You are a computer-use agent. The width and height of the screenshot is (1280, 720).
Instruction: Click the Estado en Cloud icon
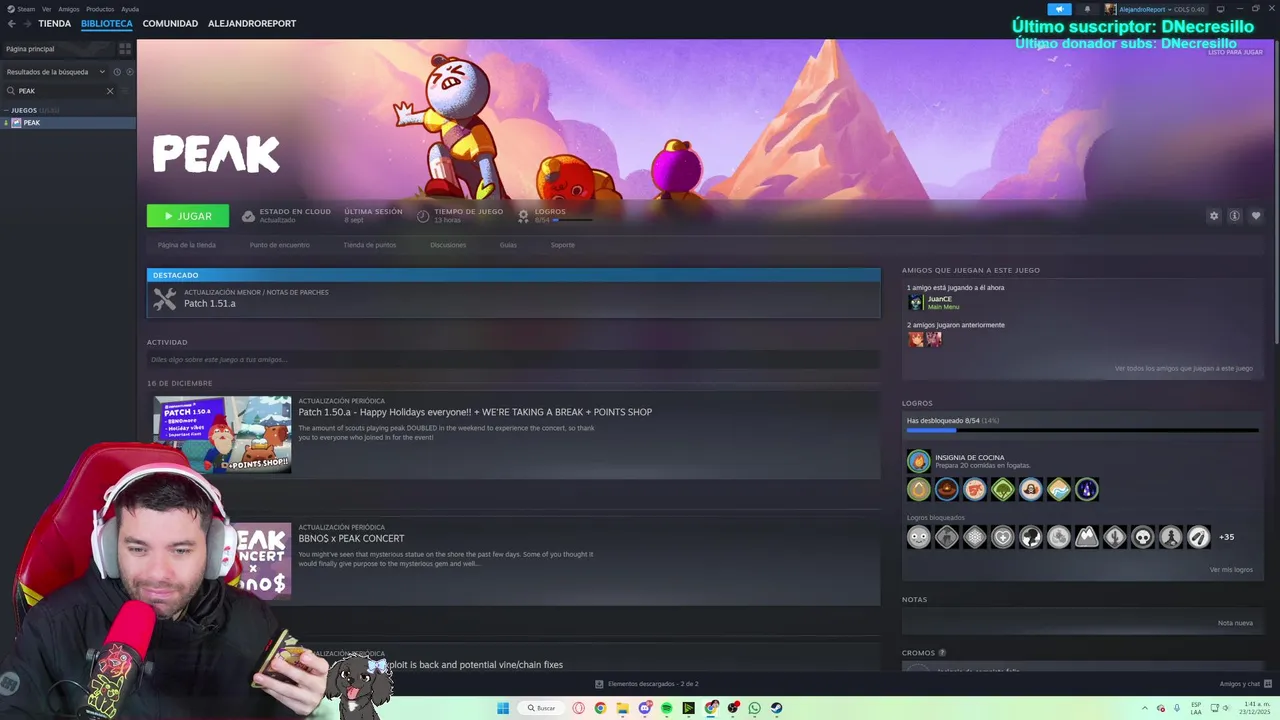tap(248, 216)
